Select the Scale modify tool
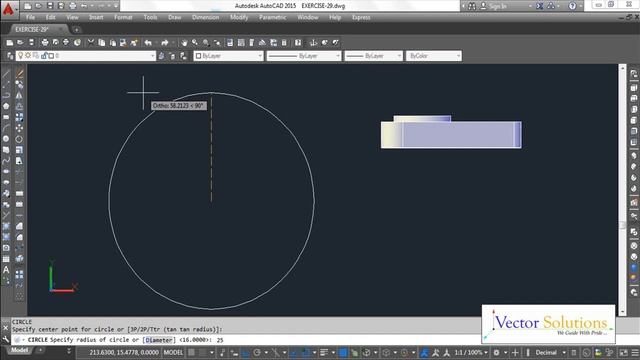The image size is (640, 360). point(19,150)
